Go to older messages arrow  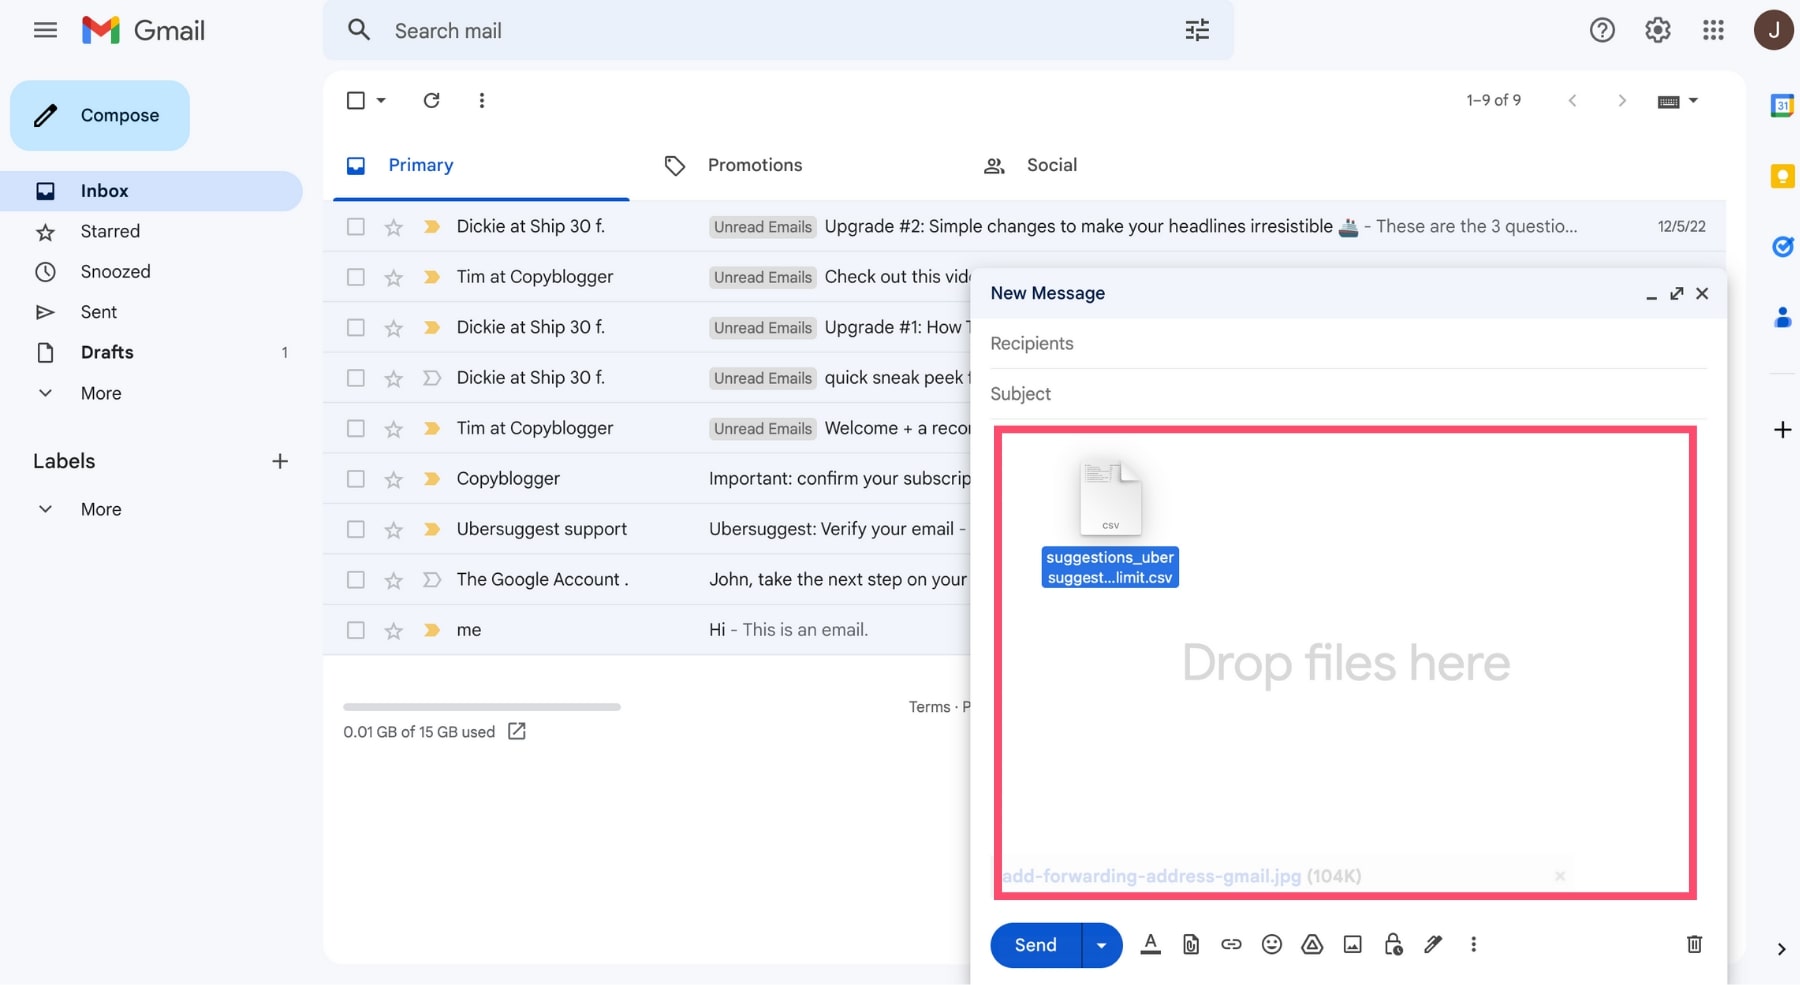tap(1622, 100)
